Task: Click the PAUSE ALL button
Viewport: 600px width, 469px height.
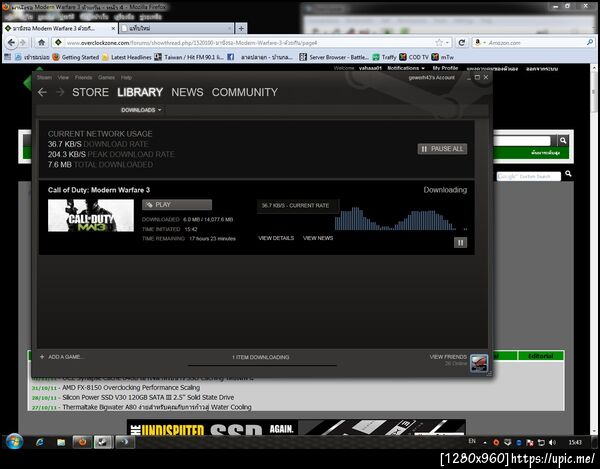Action: (x=442, y=149)
